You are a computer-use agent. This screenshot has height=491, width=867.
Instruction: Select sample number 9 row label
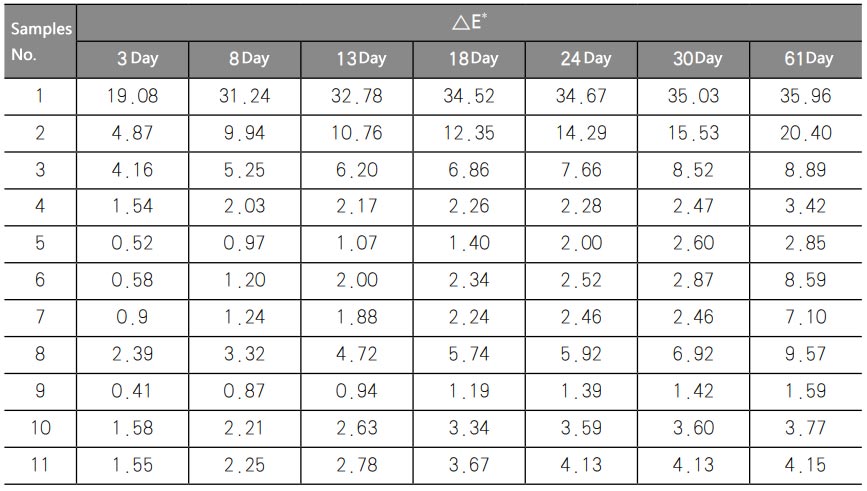coord(39,391)
